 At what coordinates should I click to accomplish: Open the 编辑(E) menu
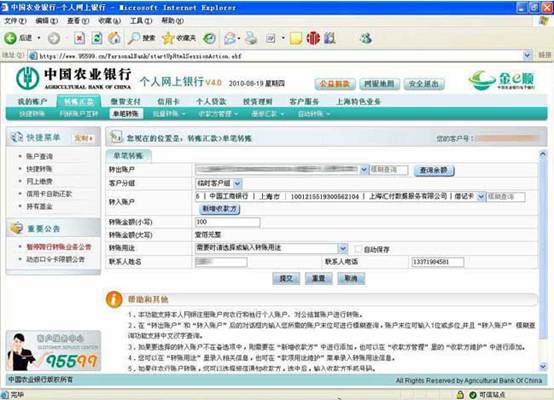click(x=47, y=21)
